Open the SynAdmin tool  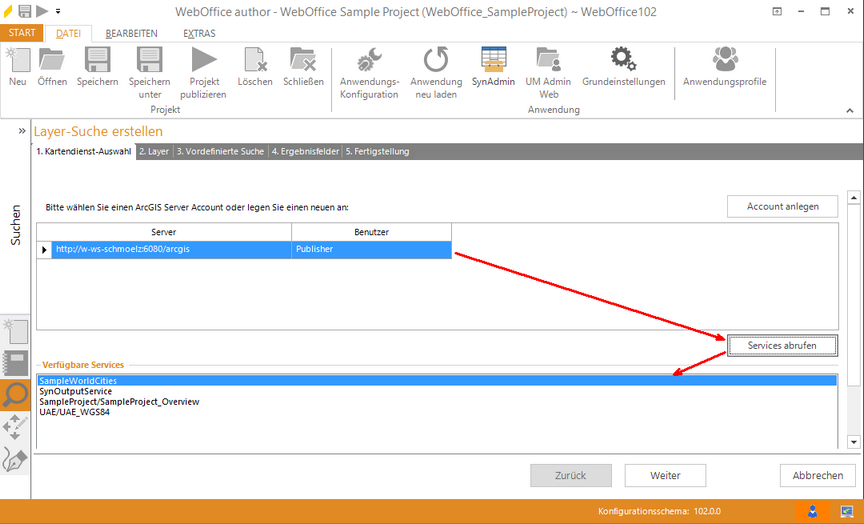494,60
